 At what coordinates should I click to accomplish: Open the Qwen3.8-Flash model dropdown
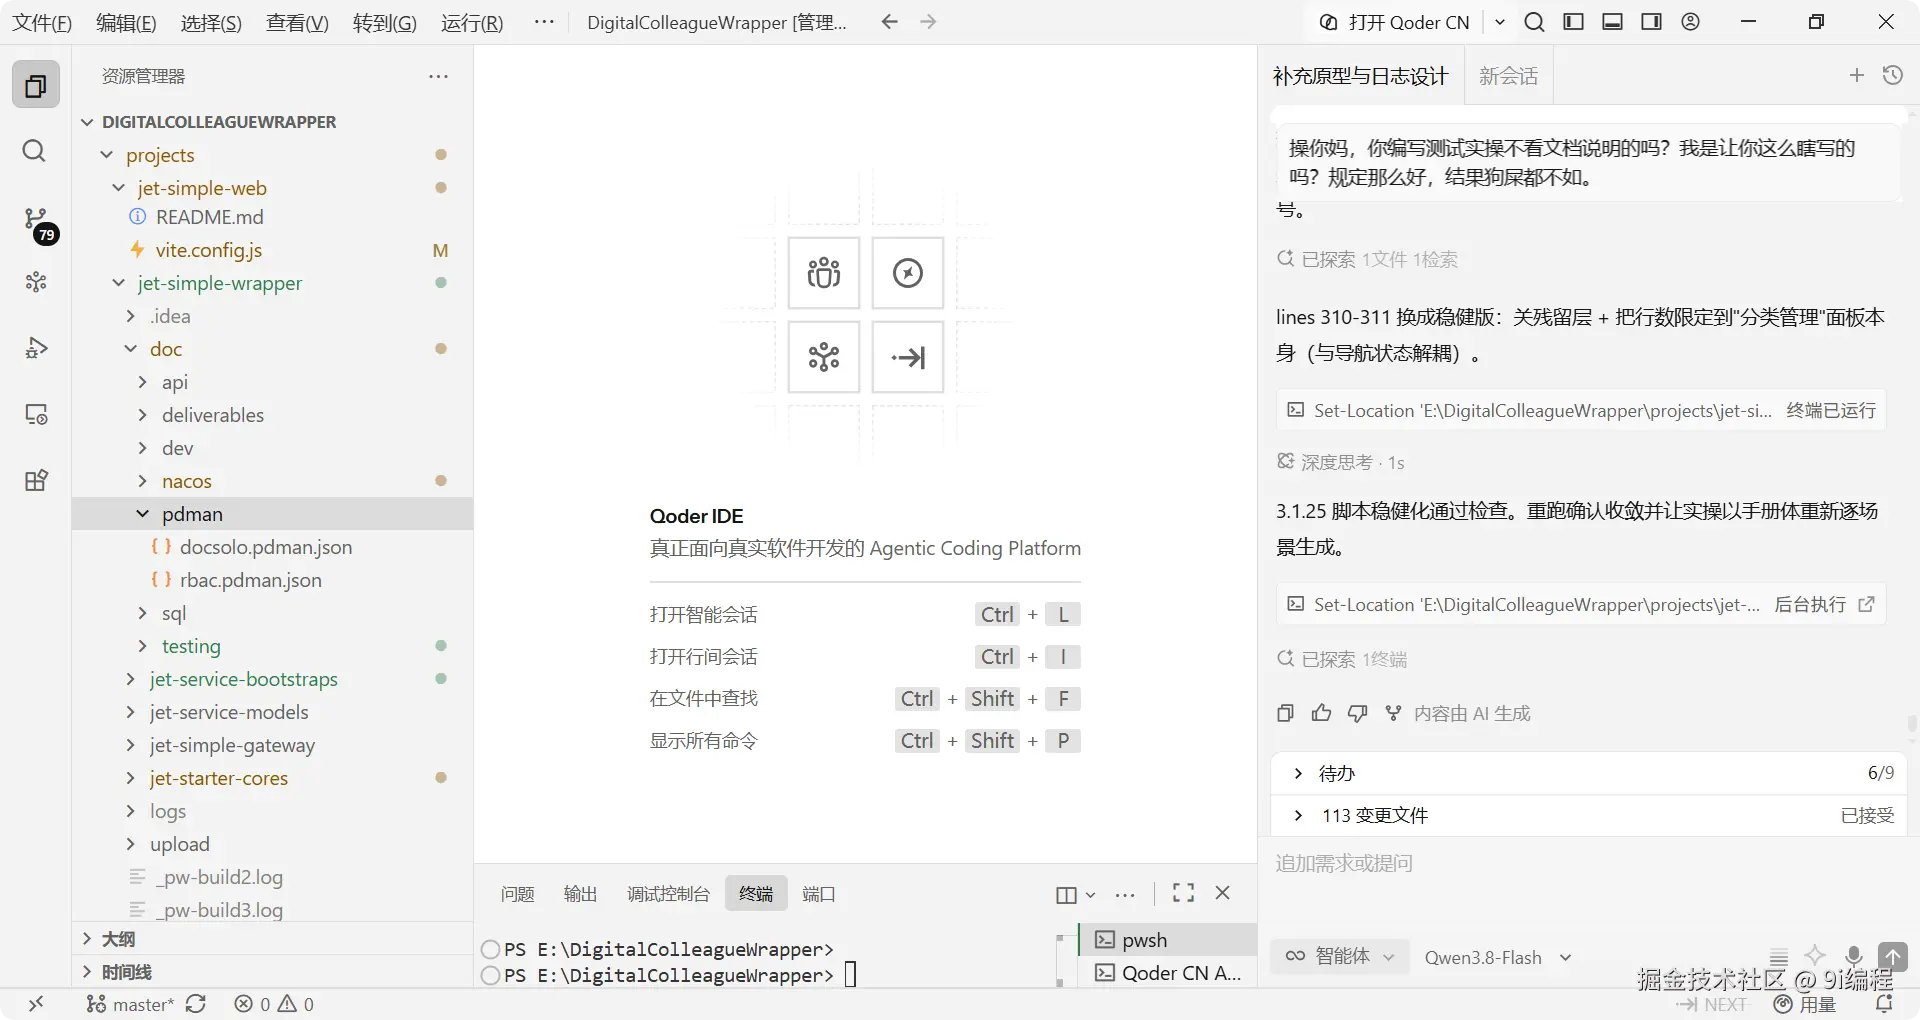pos(1497,957)
